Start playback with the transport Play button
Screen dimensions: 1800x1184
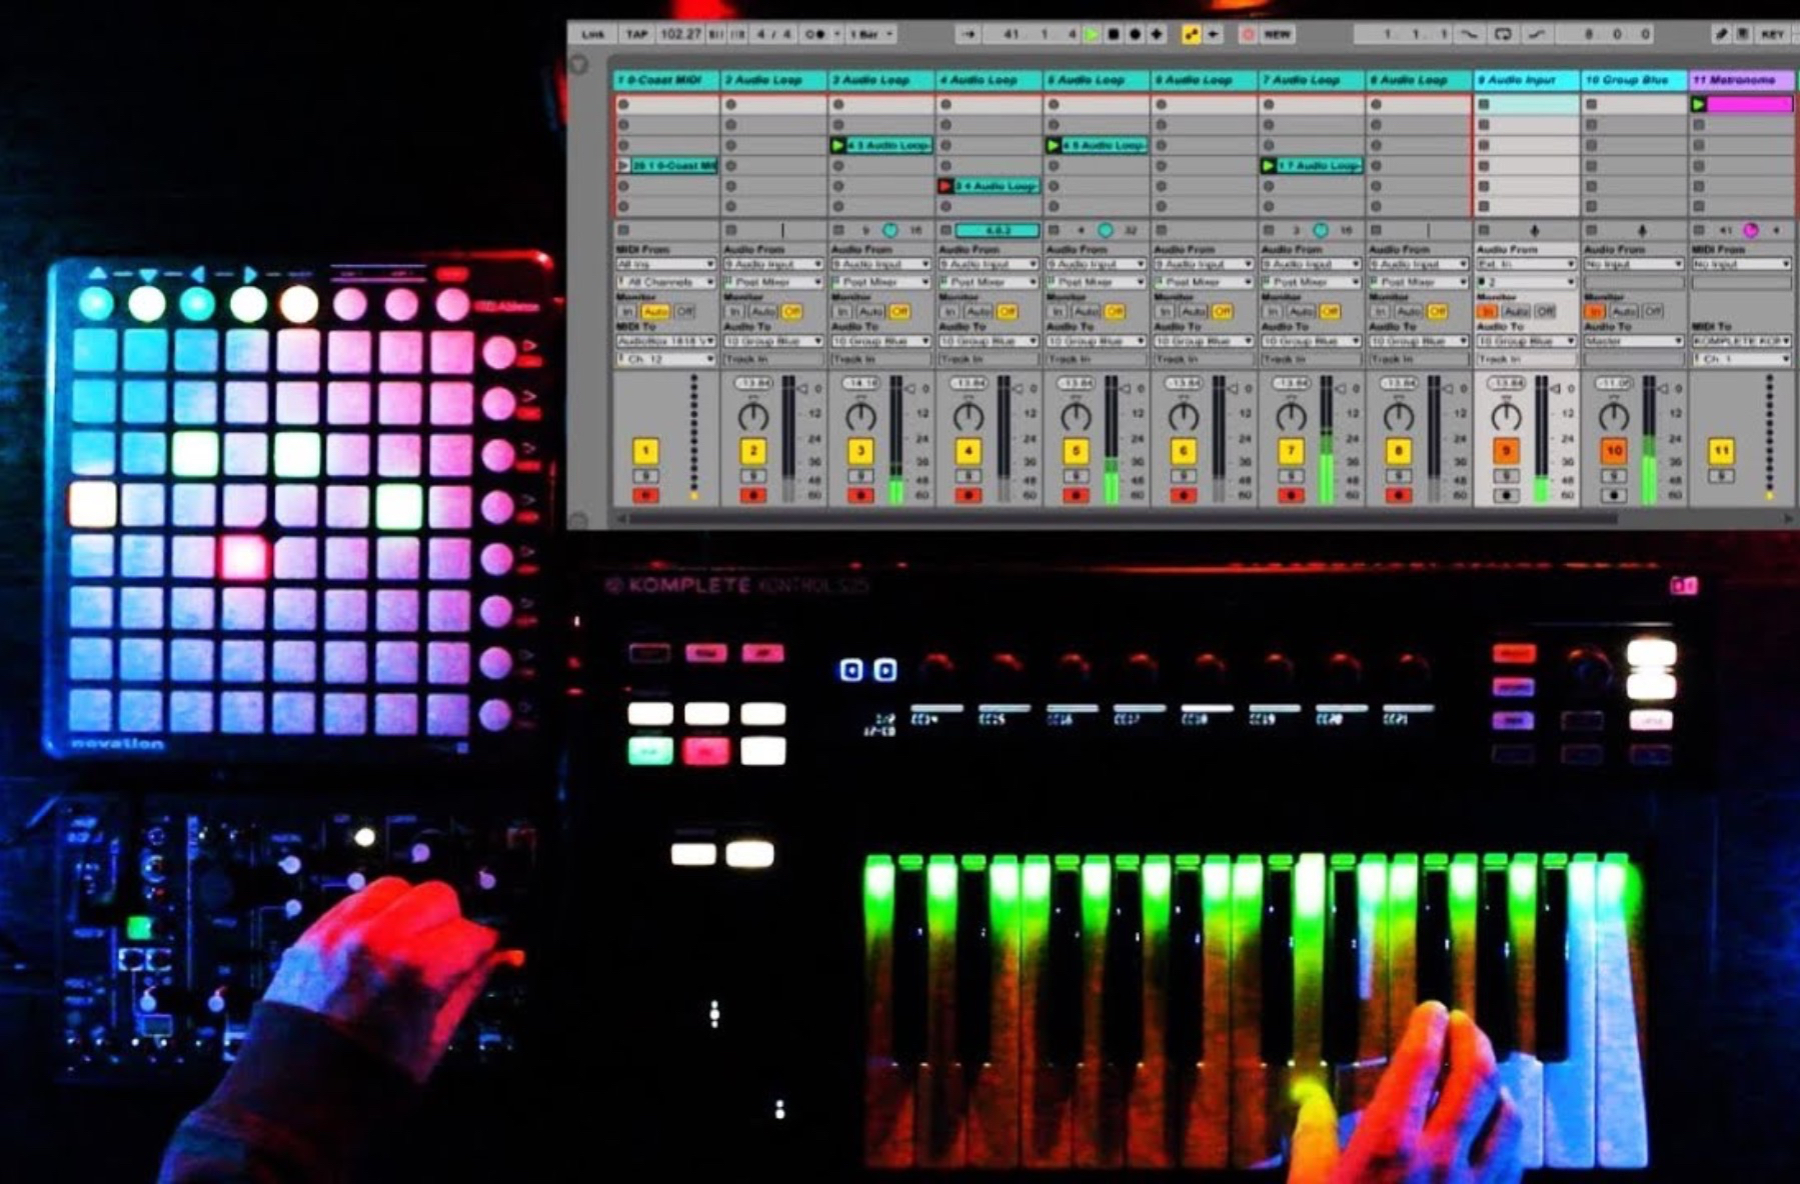[x=1092, y=34]
